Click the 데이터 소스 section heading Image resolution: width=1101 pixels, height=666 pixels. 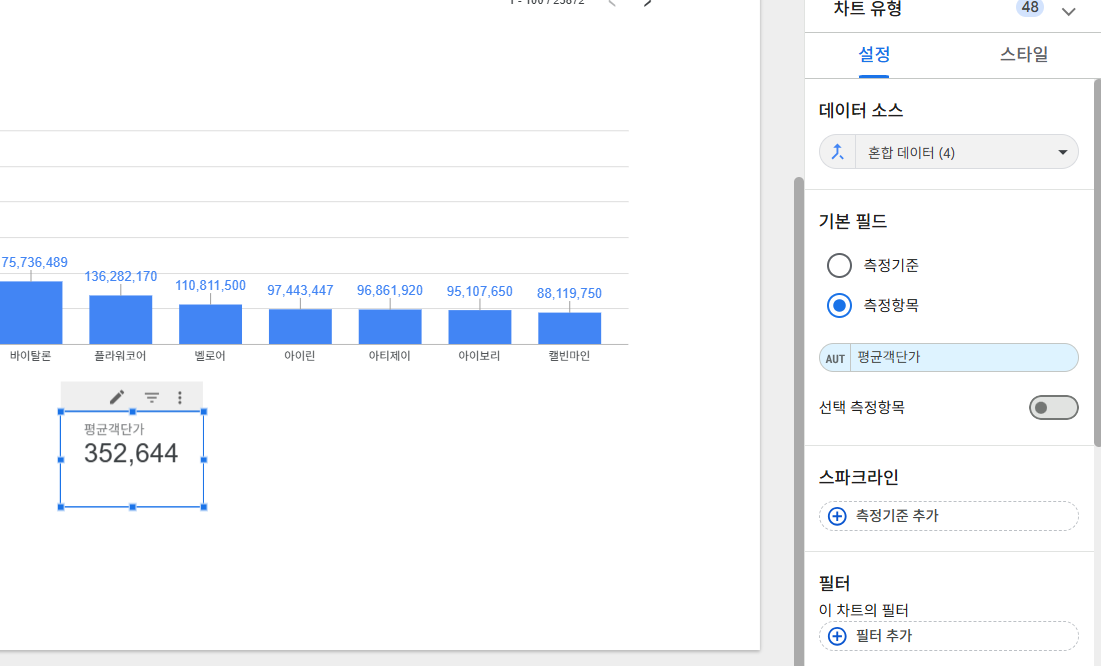(861, 110)
